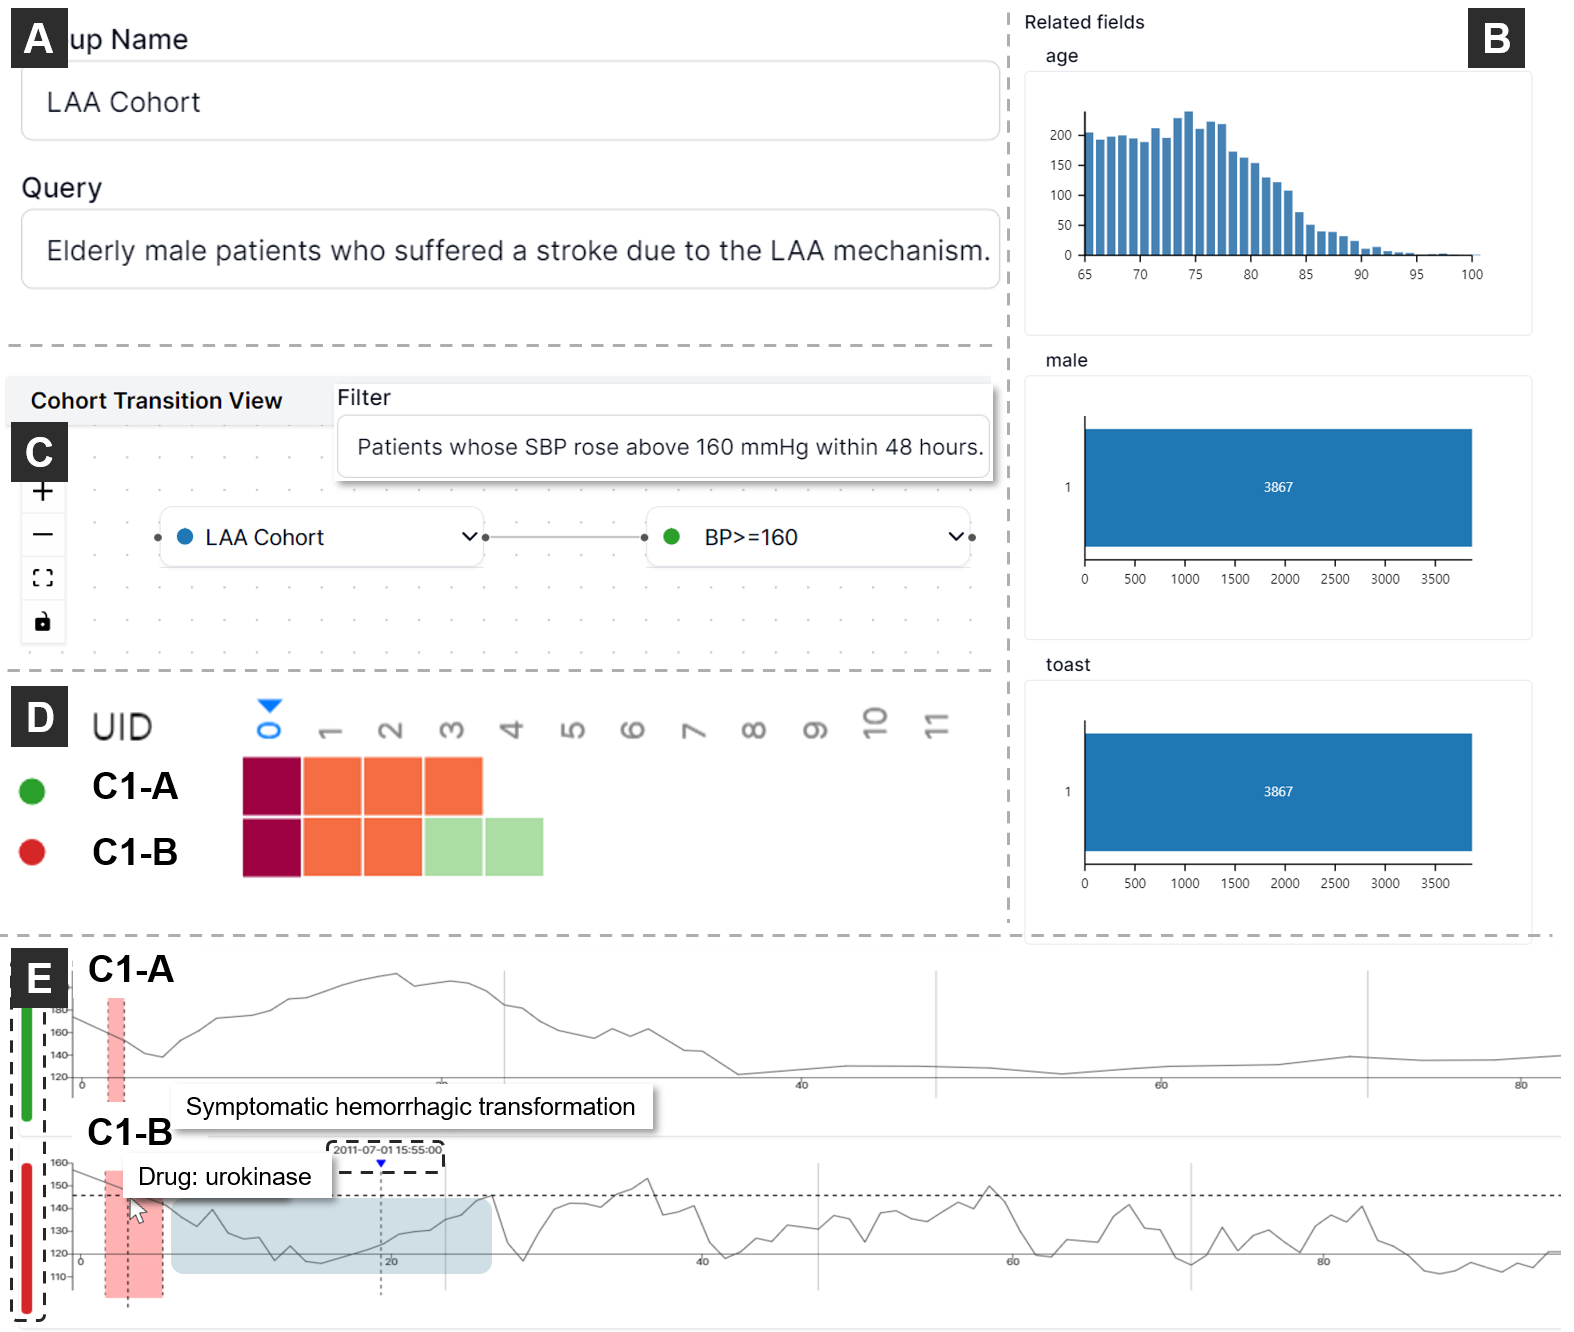The height and width of the screenshot is (1332, 1574).
Task: Toggle the canvas lock icon
Action: tap(43, 622)
